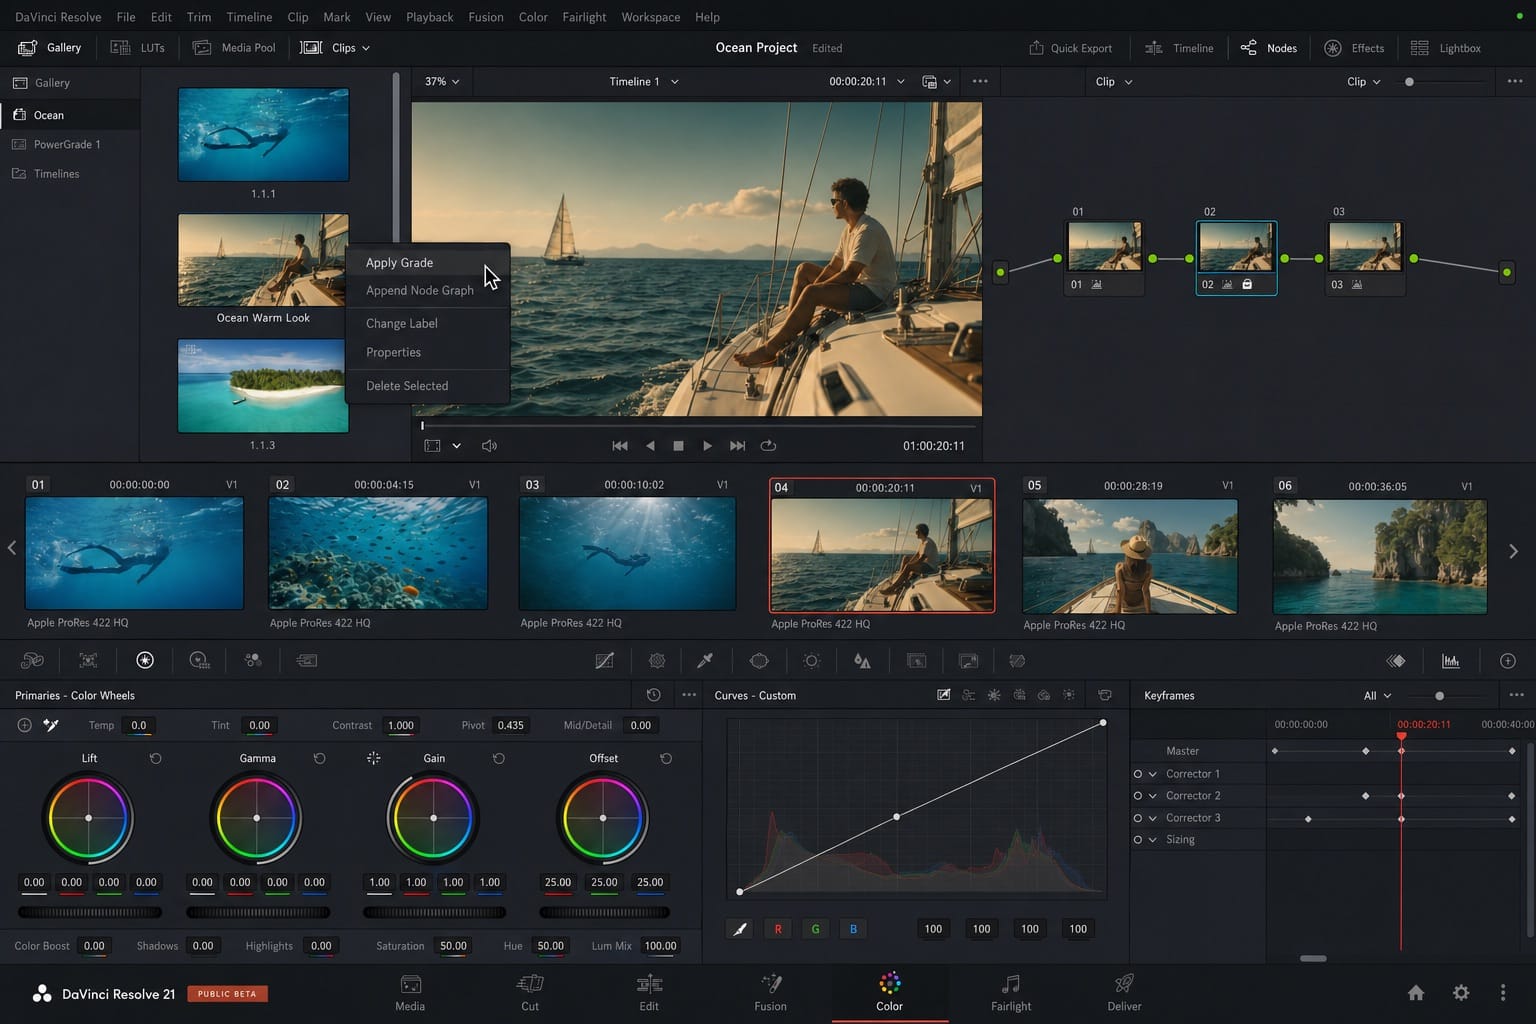1536x1024 pixels.
Task: Open project home icon
Action: (1416, 993)
